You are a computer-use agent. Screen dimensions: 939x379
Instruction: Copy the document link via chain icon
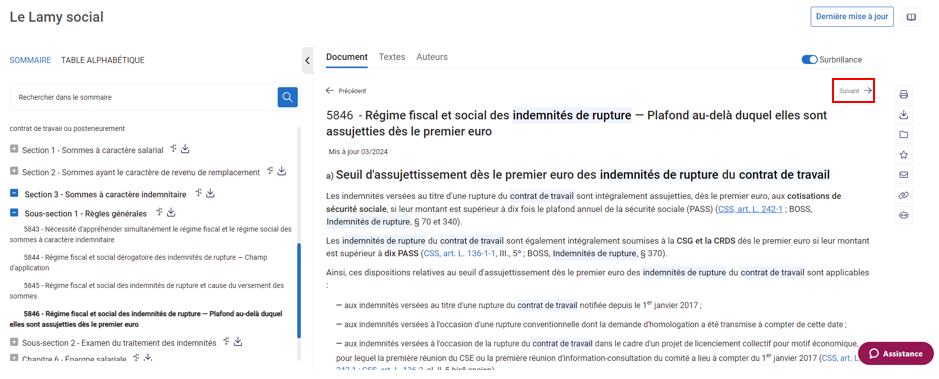pyautogui.click(x=904, y=195)
